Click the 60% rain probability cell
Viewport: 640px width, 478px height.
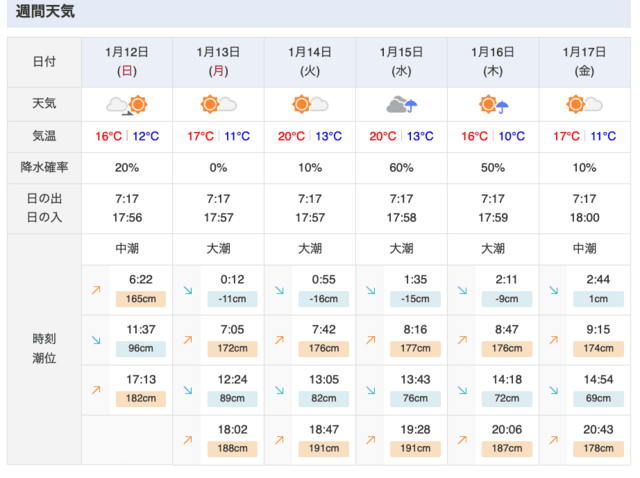click(402, 168)
